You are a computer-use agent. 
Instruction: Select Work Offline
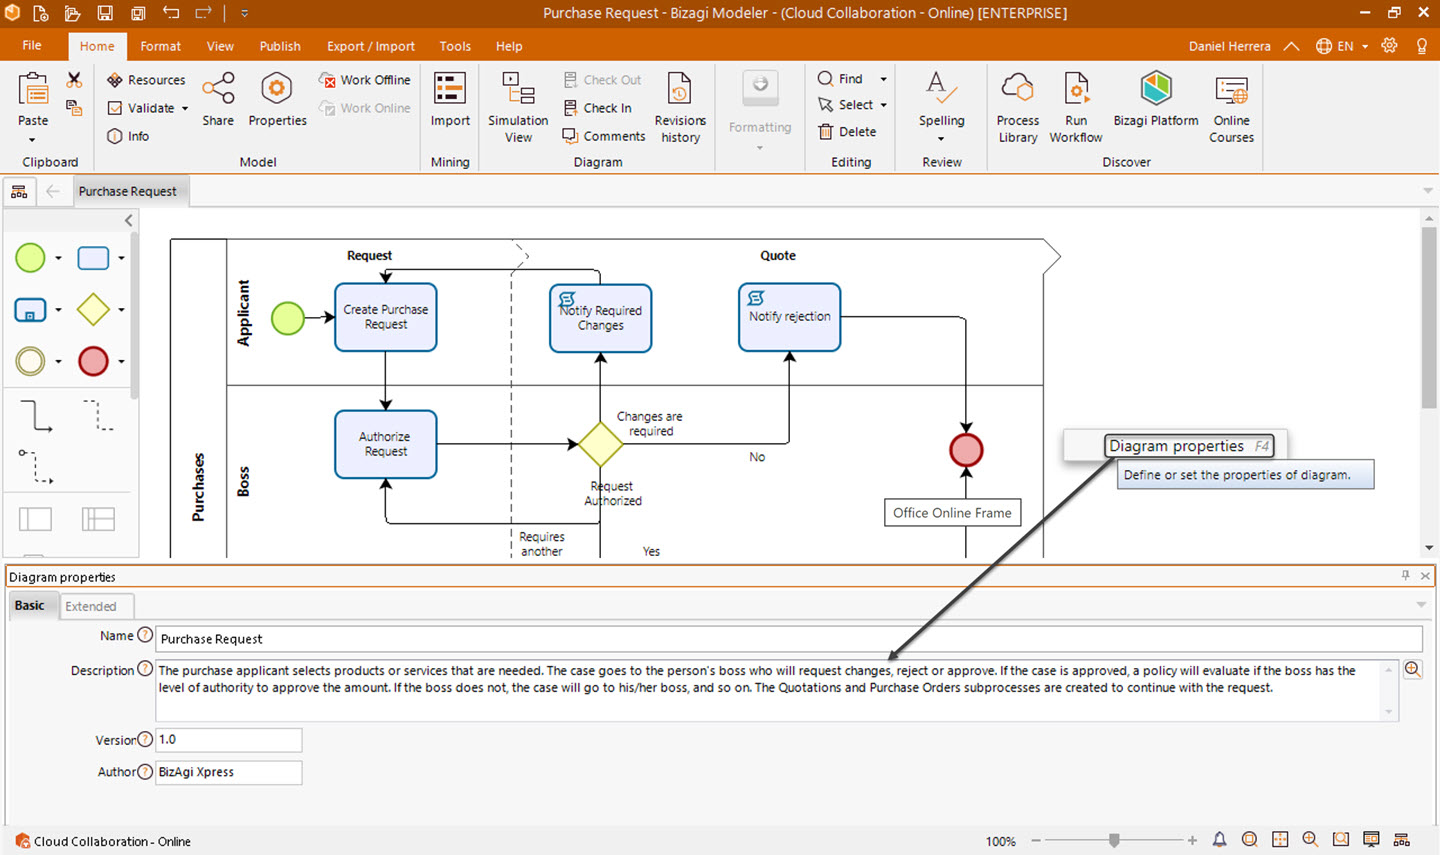365,80
